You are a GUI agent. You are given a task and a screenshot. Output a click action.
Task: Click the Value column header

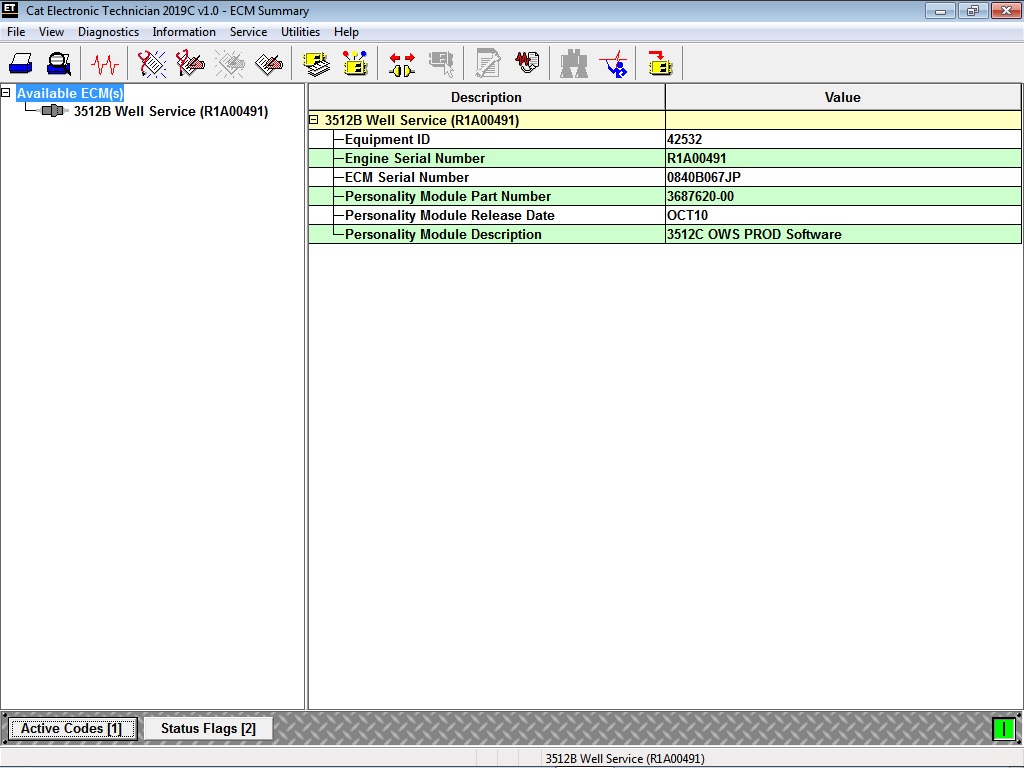coord(842,97)
